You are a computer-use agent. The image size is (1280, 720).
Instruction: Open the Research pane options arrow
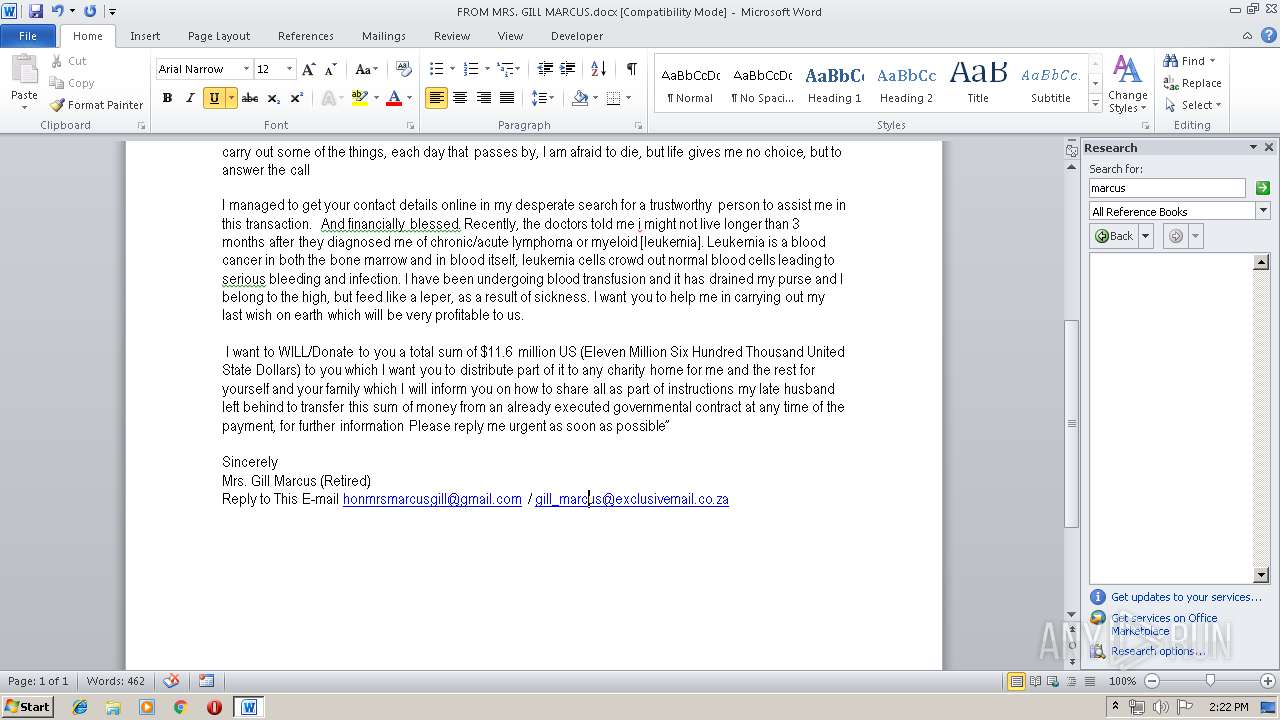click(x=1253, y=147)
